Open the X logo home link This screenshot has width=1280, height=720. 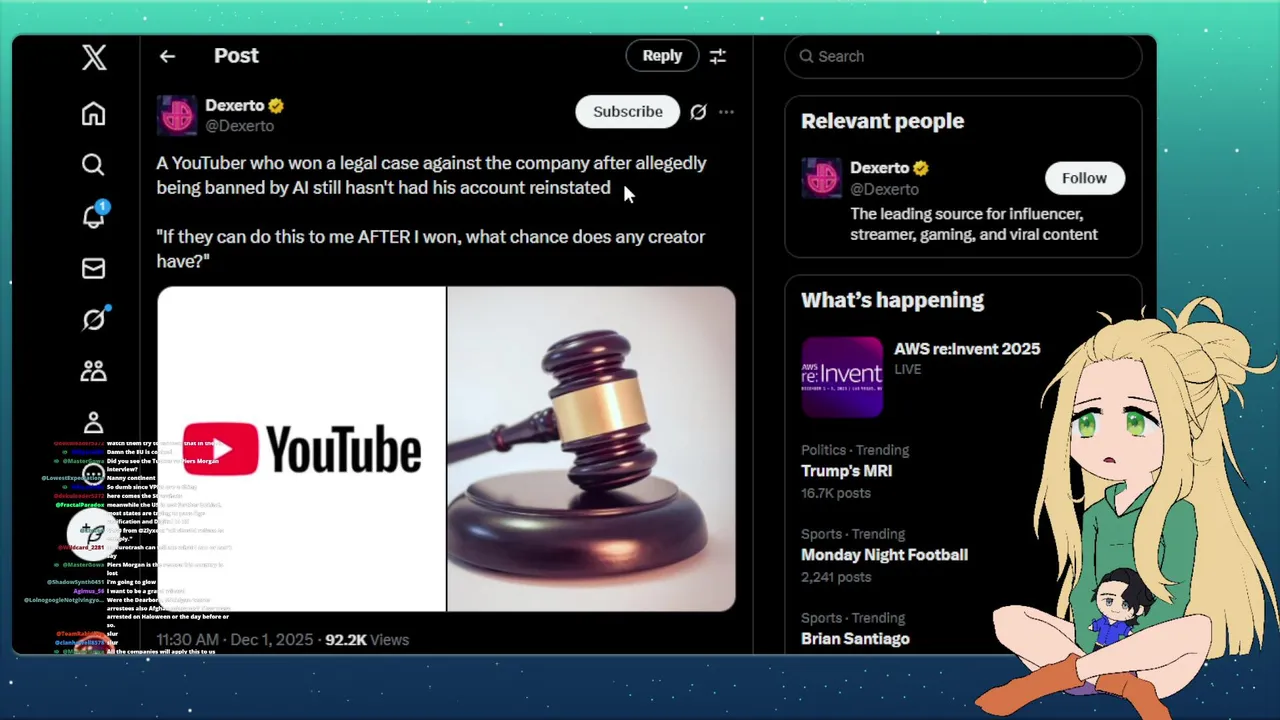click(x=94, y=57)
